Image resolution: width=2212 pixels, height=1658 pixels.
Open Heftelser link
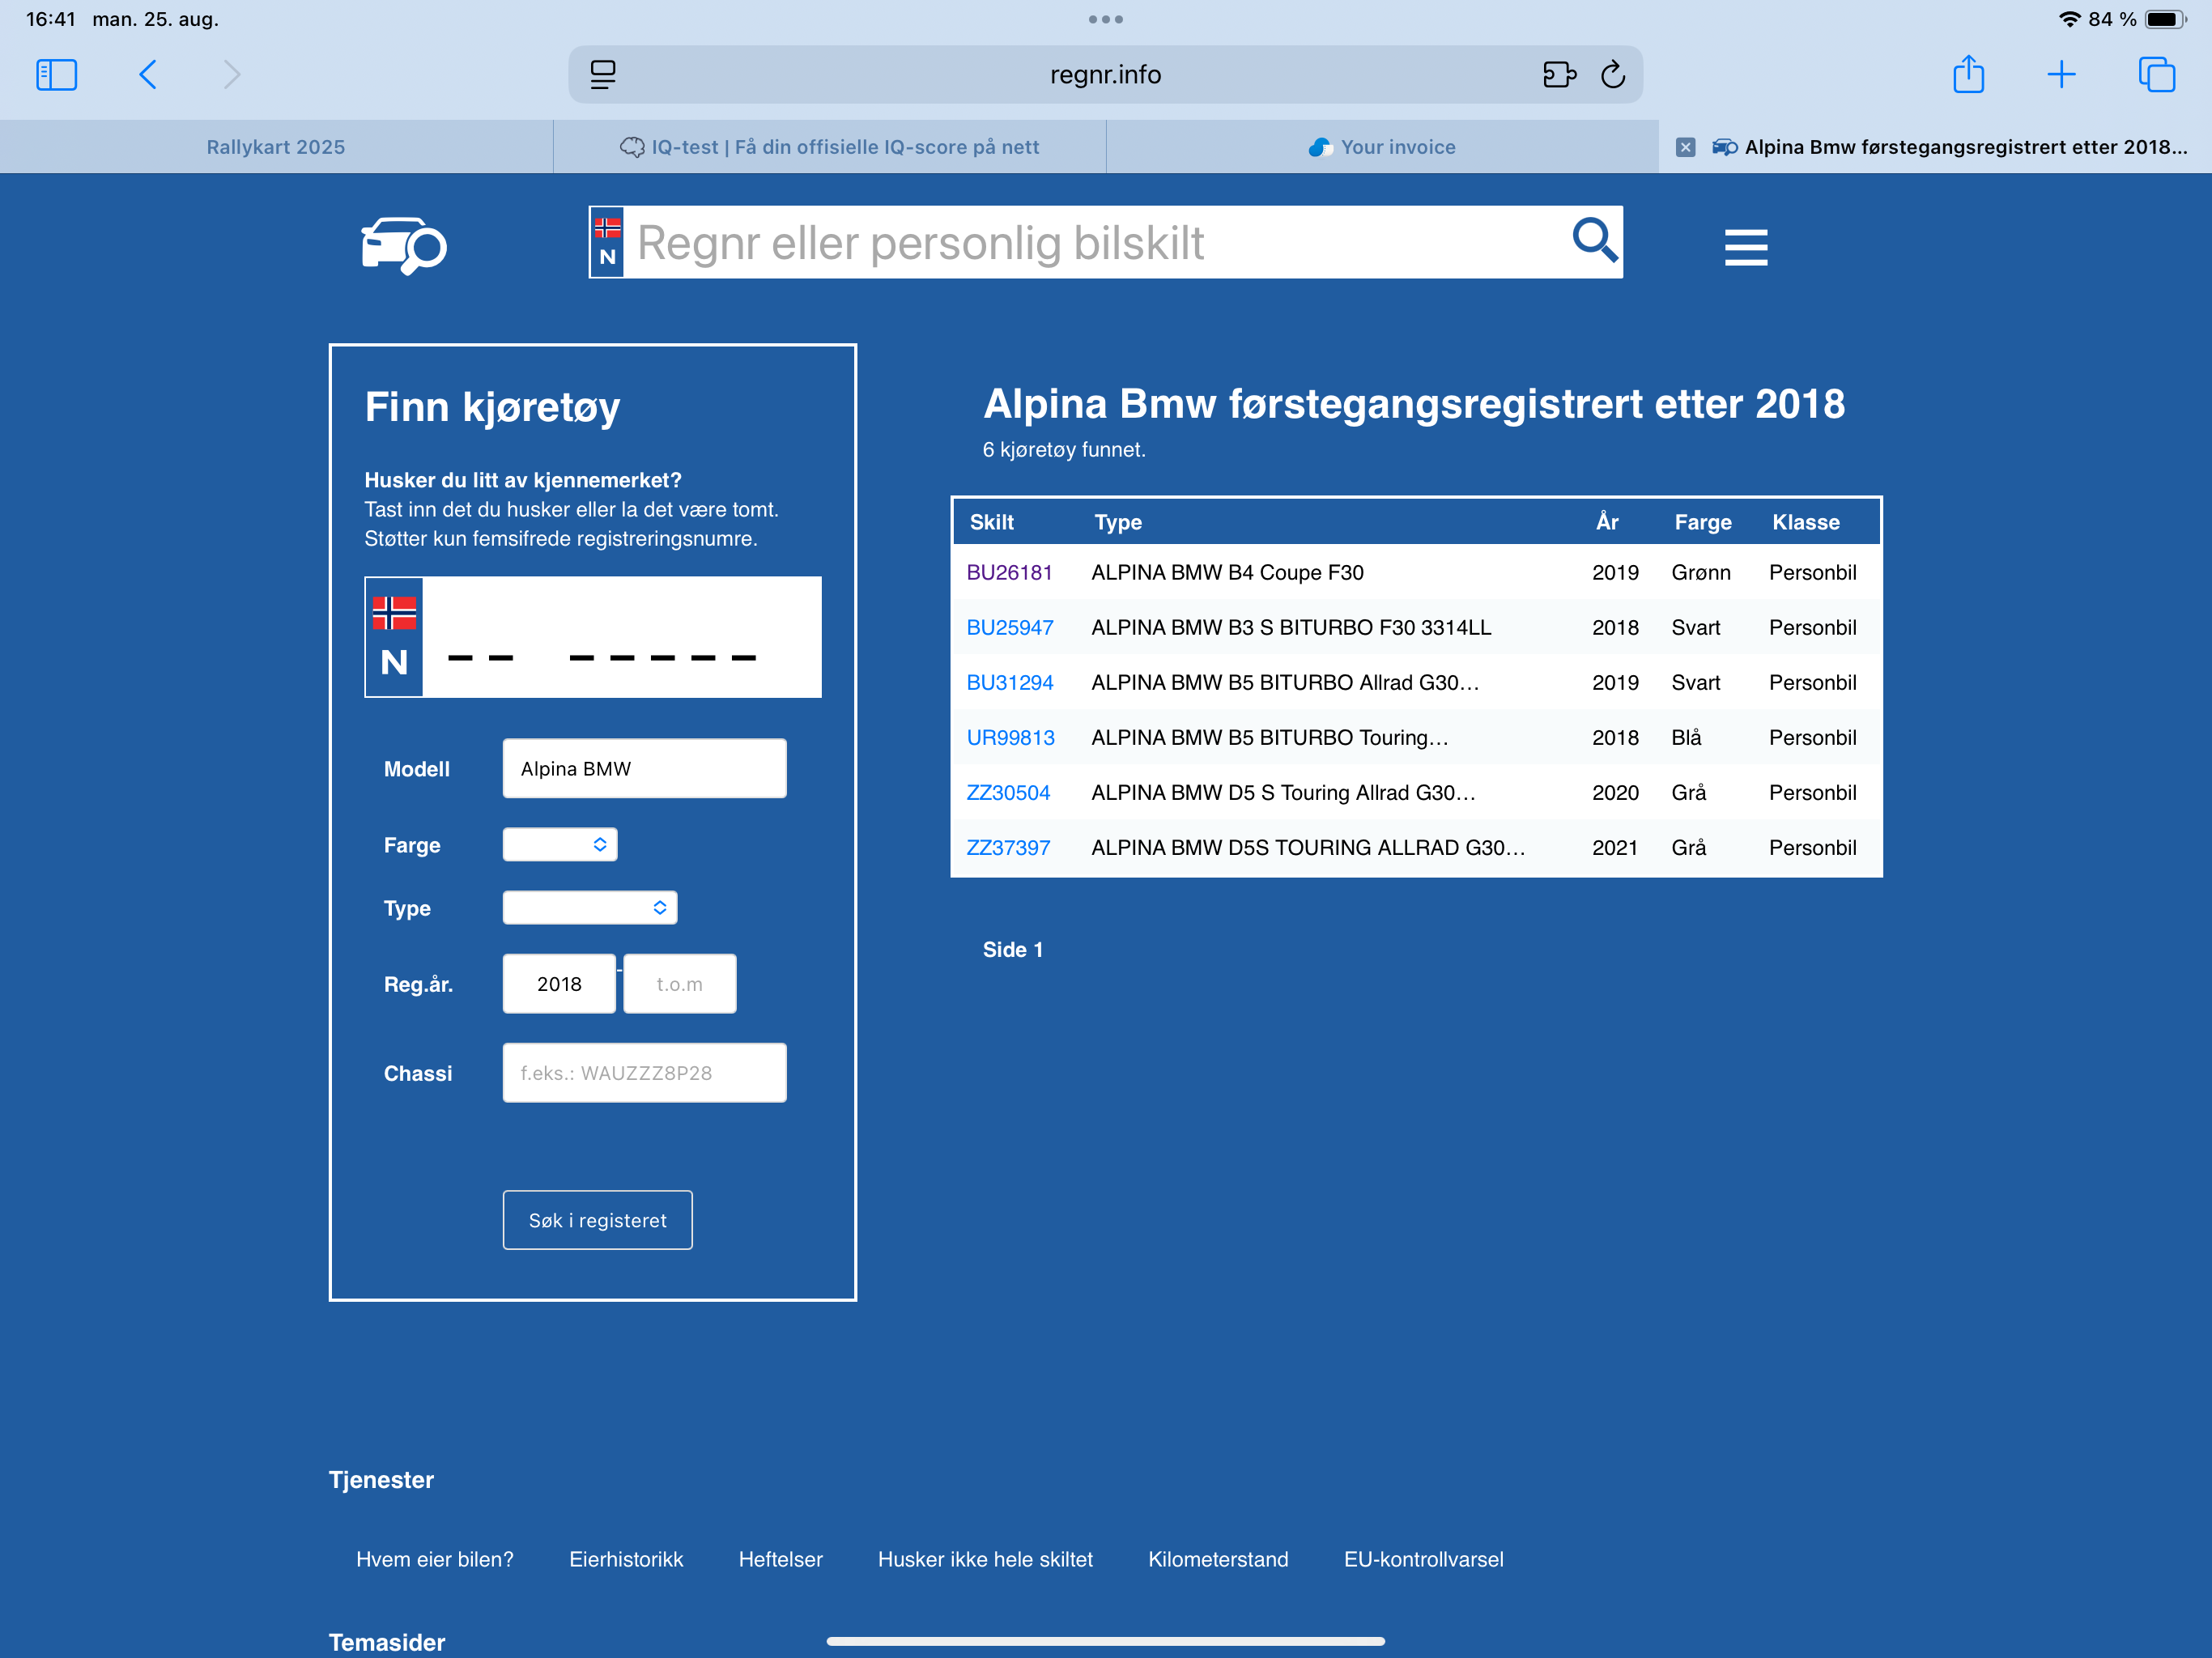coord(780,1560)
